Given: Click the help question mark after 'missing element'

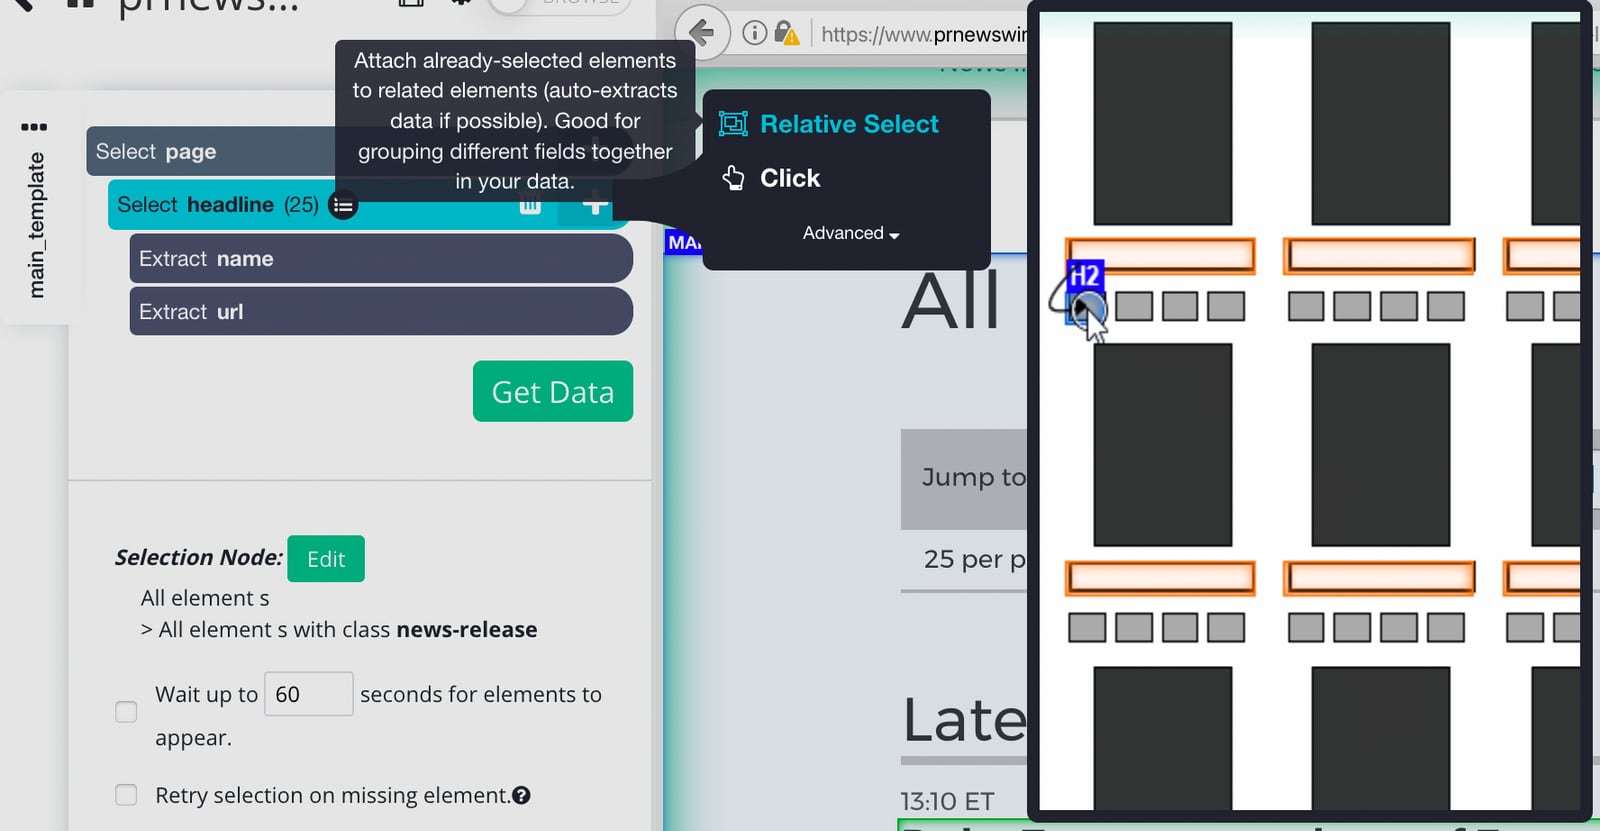Looking at the screenshot, I should pos(521,796).
